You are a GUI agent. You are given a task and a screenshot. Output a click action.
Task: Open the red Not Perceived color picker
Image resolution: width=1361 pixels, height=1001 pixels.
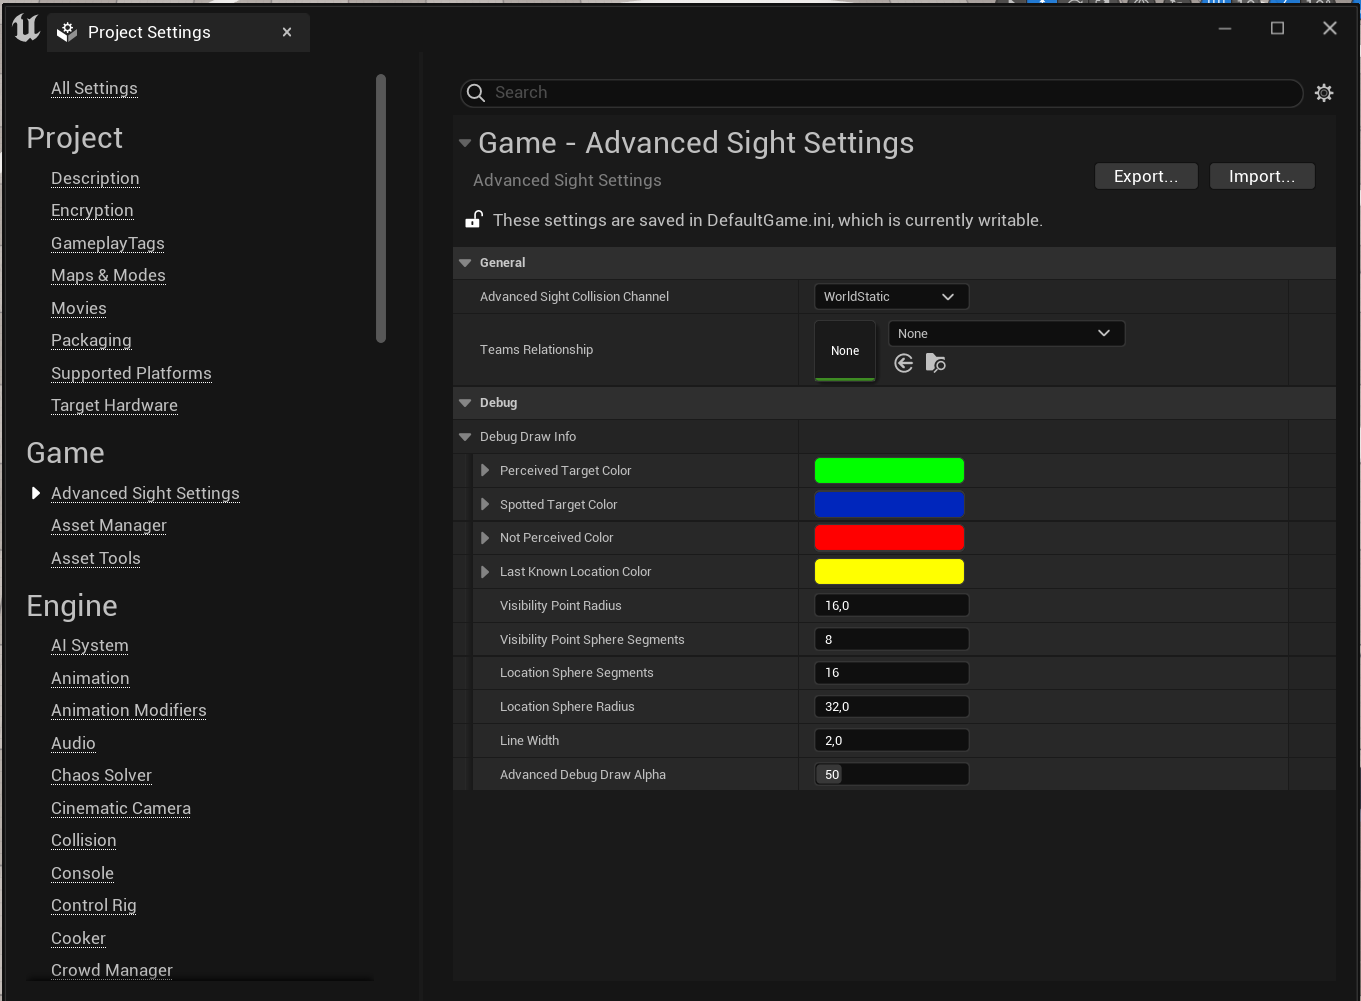click(889, 538)
